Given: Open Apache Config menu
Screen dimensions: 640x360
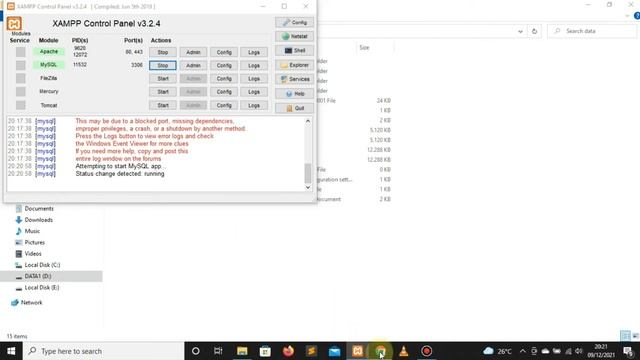Looking at the screenshot, I should click(x=224, y=52).
